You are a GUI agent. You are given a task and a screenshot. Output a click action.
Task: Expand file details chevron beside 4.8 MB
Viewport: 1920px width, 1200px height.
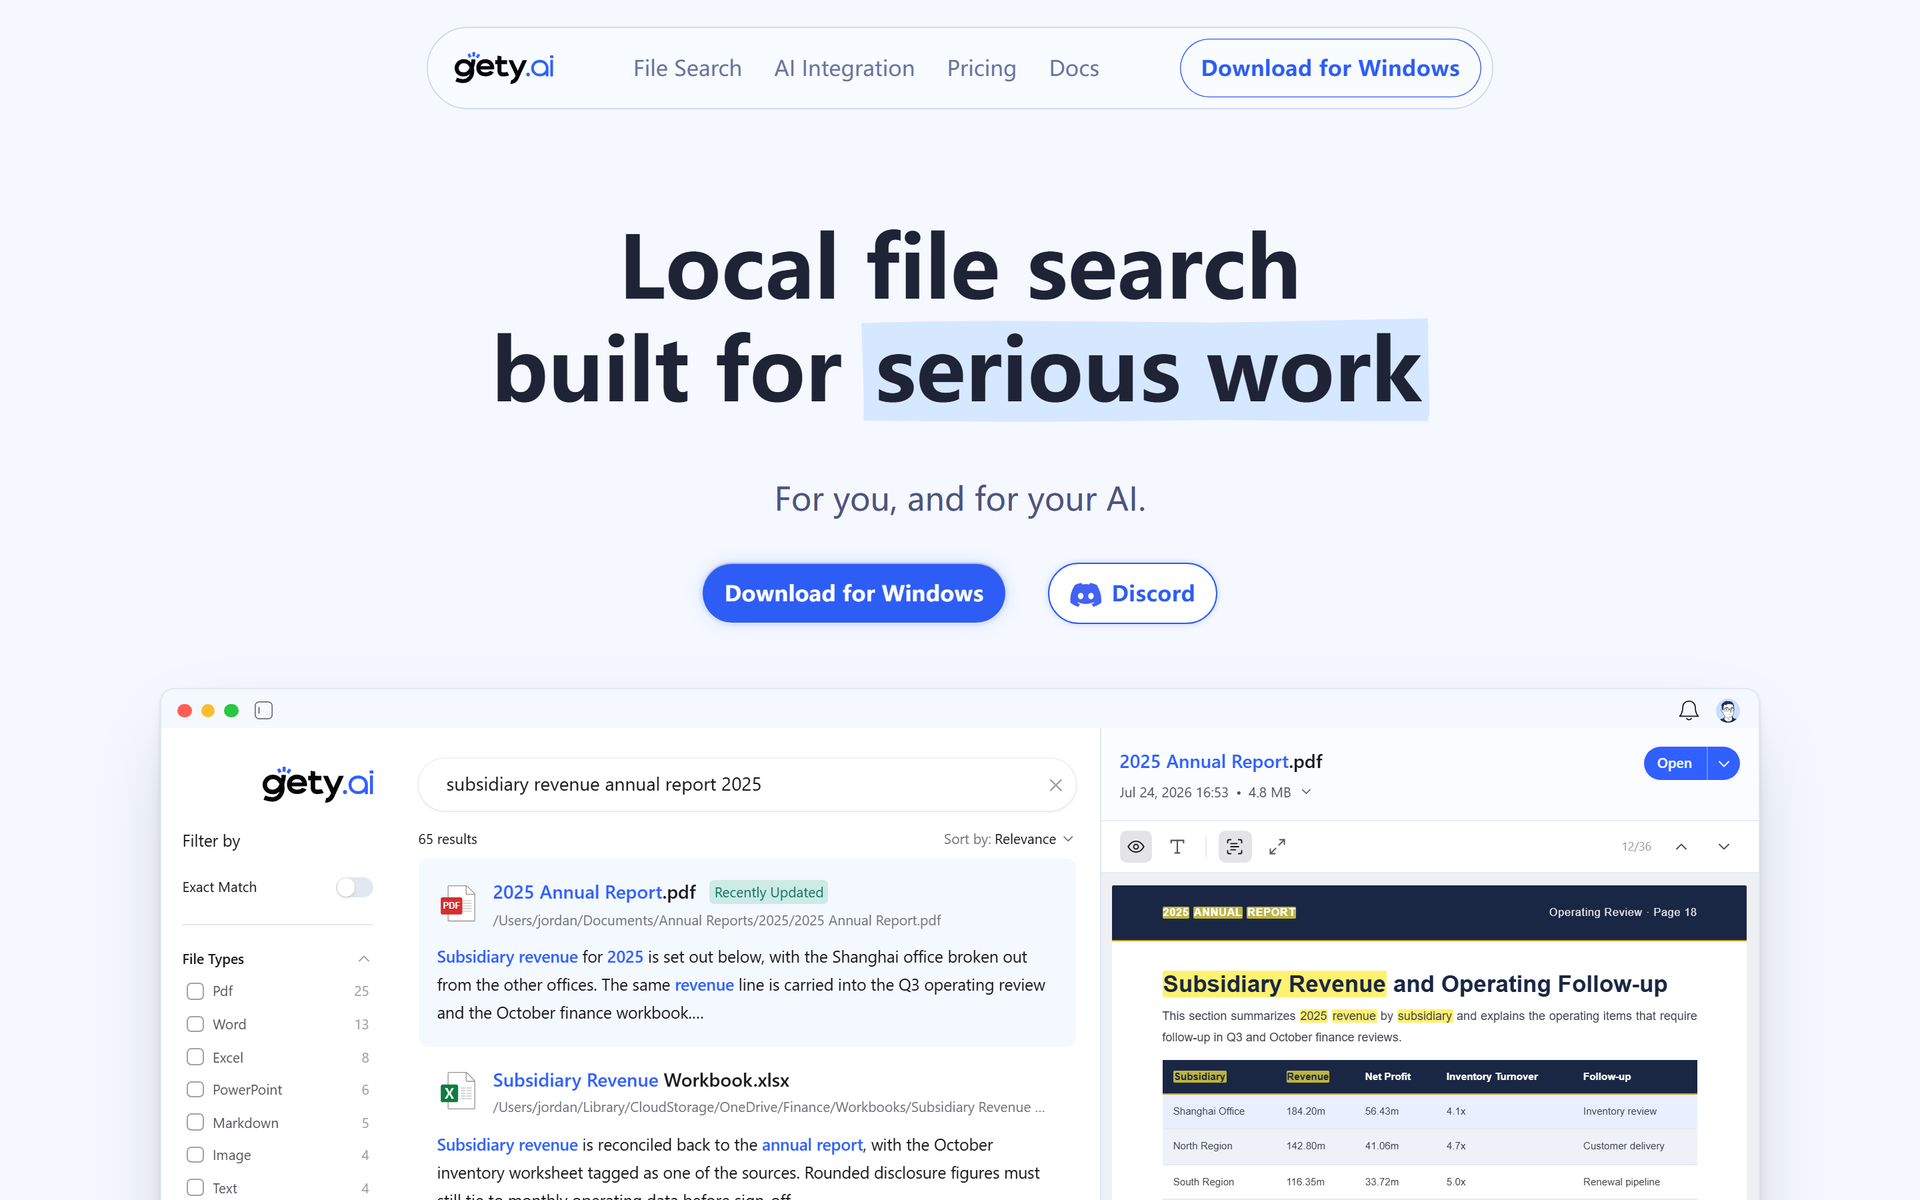[1306, 792]
